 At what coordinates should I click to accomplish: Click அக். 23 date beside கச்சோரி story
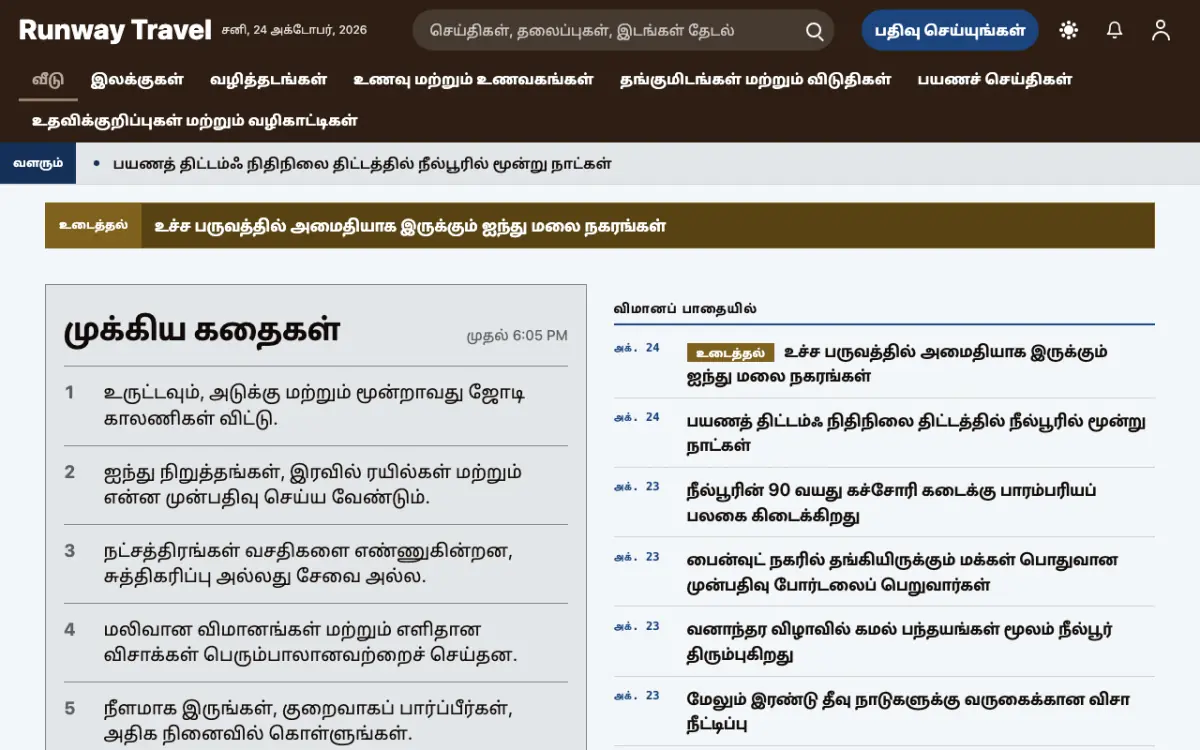tap(637, 487)
